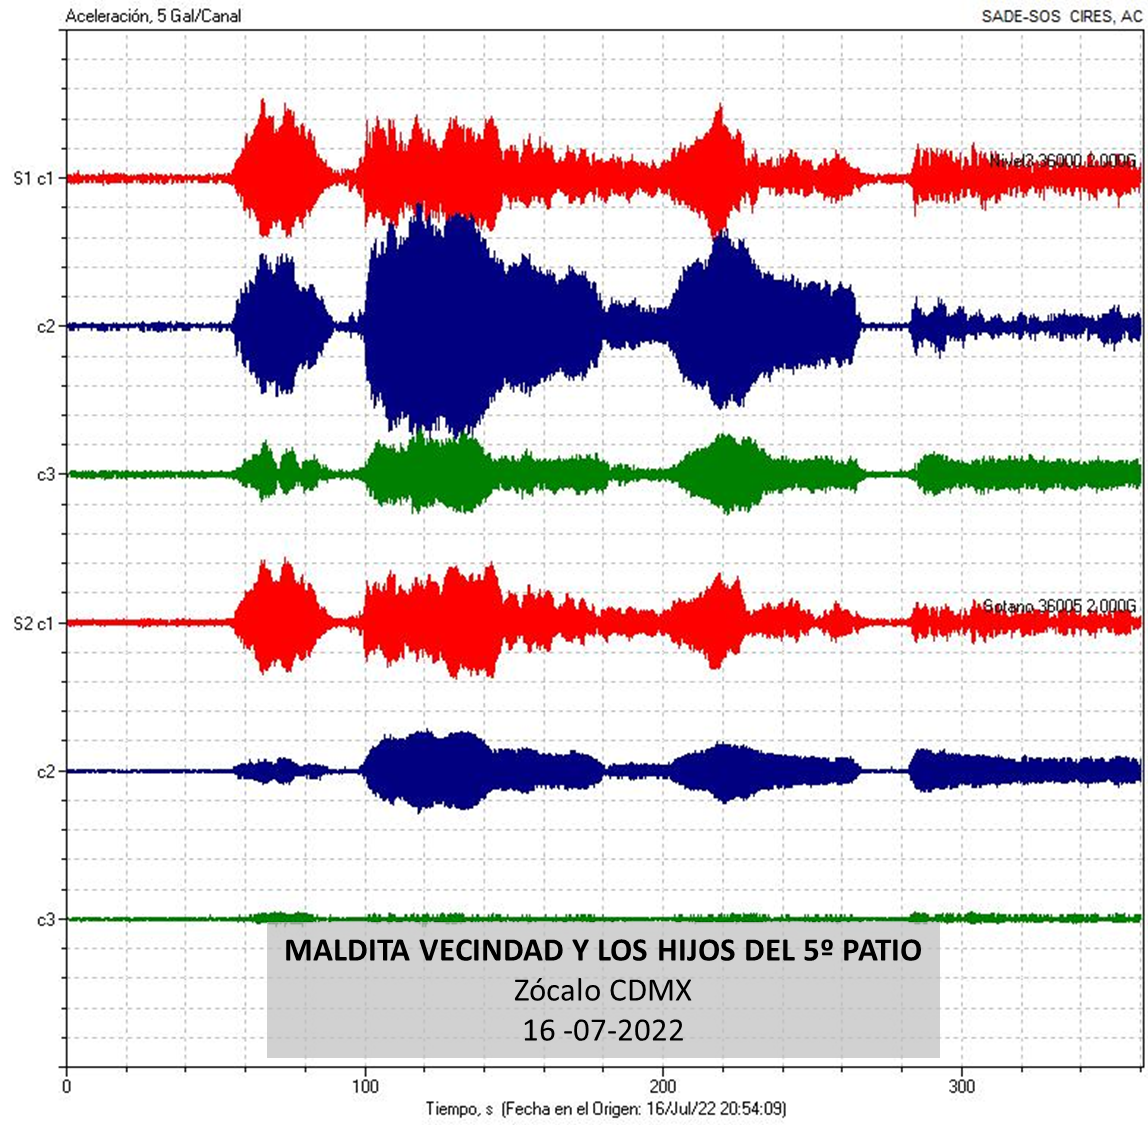Select the Nivel3 36000 2.000G annotation

pos(1062,160)
